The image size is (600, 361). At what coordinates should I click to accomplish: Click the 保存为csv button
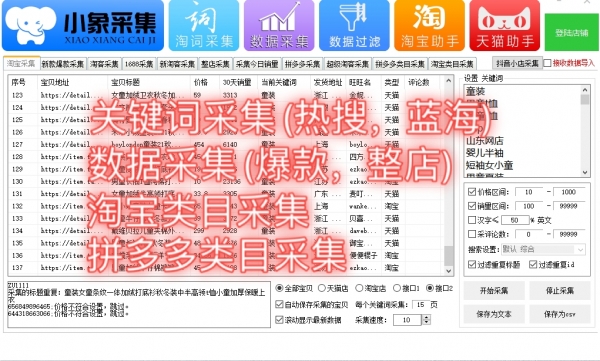tap(560, 314)
